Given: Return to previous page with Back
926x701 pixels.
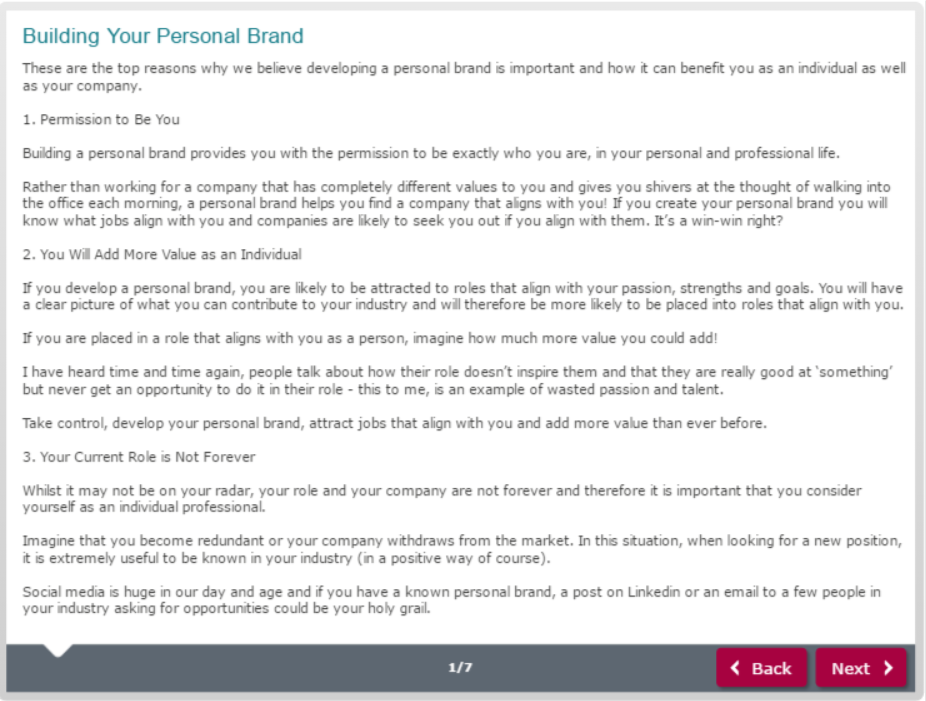Looking at the screenshot, I should click(x=761, y=668).
